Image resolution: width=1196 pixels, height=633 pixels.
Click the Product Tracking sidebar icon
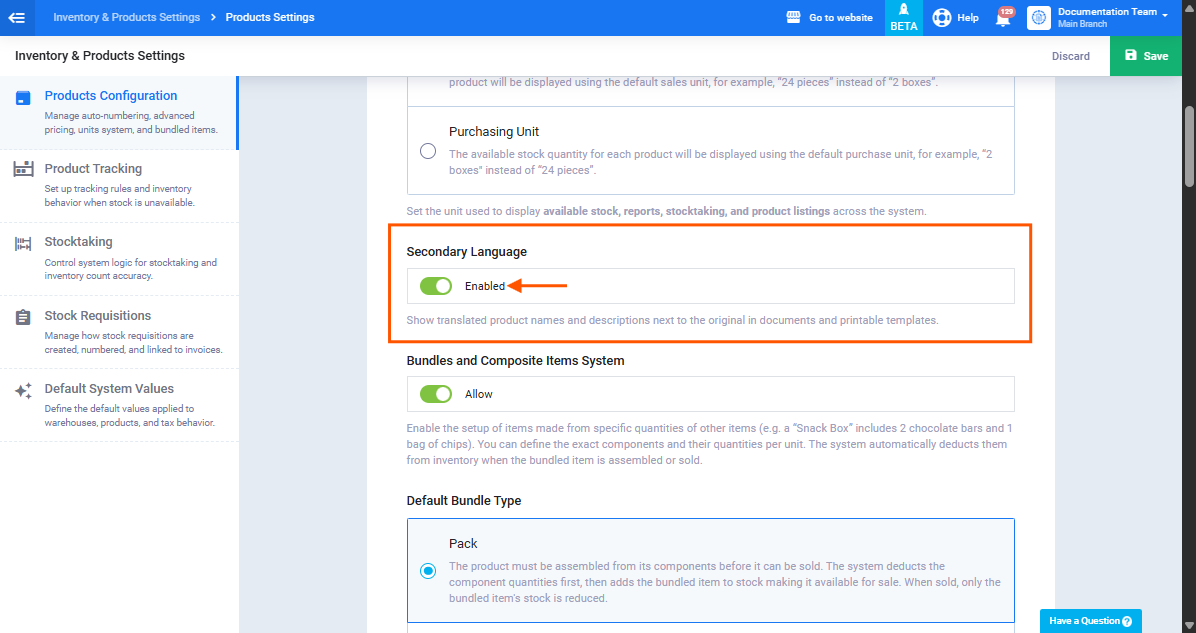tap(24, 169)
